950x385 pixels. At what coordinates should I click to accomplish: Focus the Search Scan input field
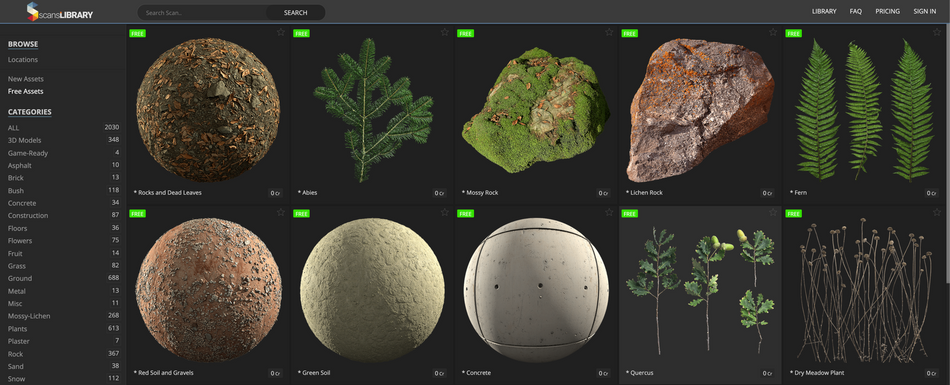202,13
